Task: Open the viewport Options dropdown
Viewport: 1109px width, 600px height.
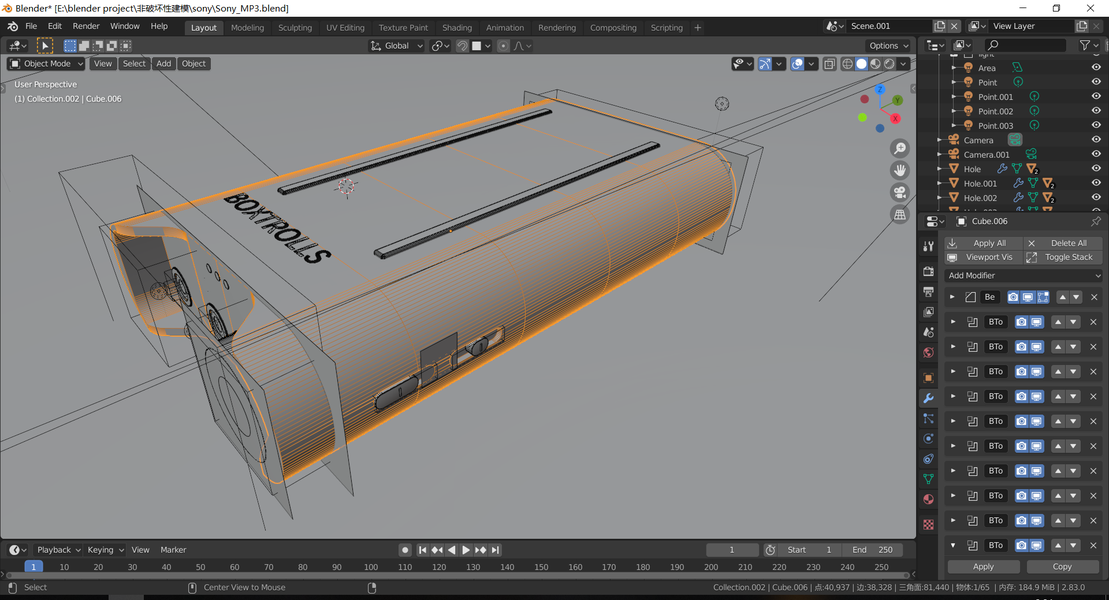Action: click(x=888, y=45)
